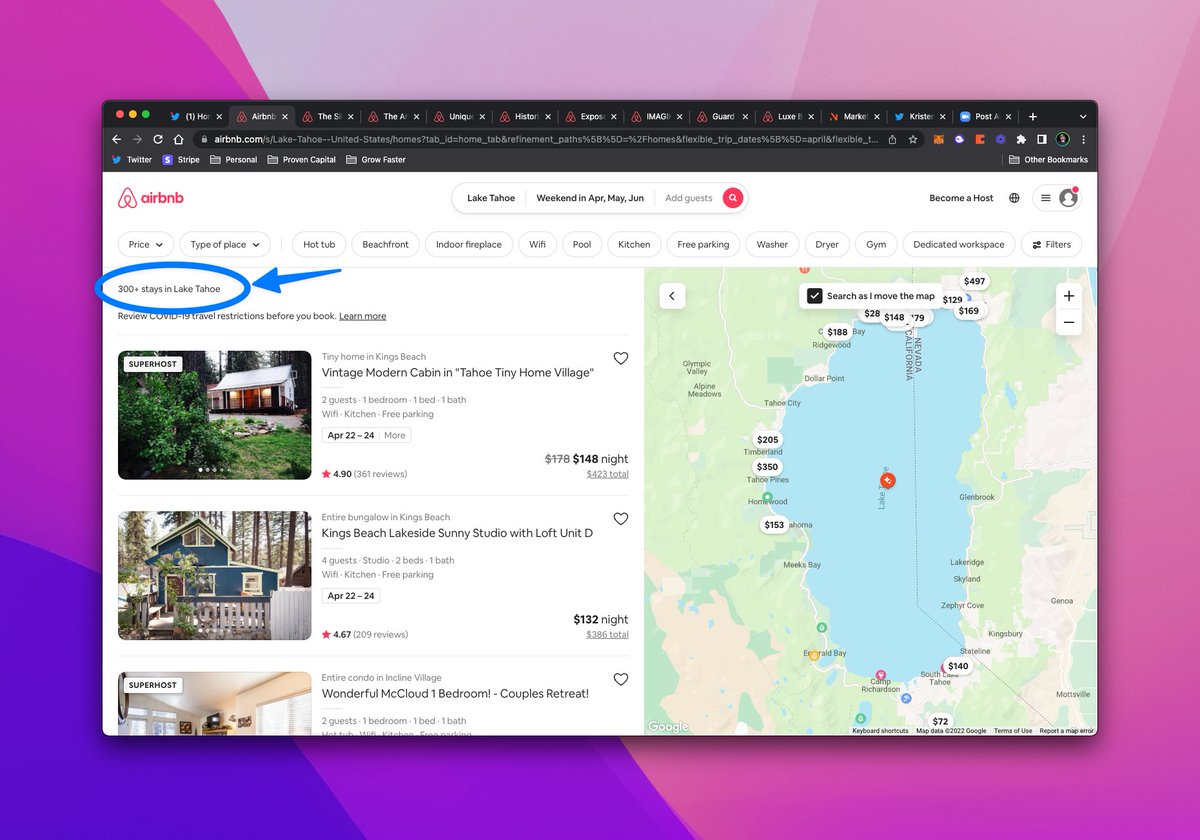Switch to the Post A browser tab
This screenshot has height=840, width=1200.
[985, 116]
